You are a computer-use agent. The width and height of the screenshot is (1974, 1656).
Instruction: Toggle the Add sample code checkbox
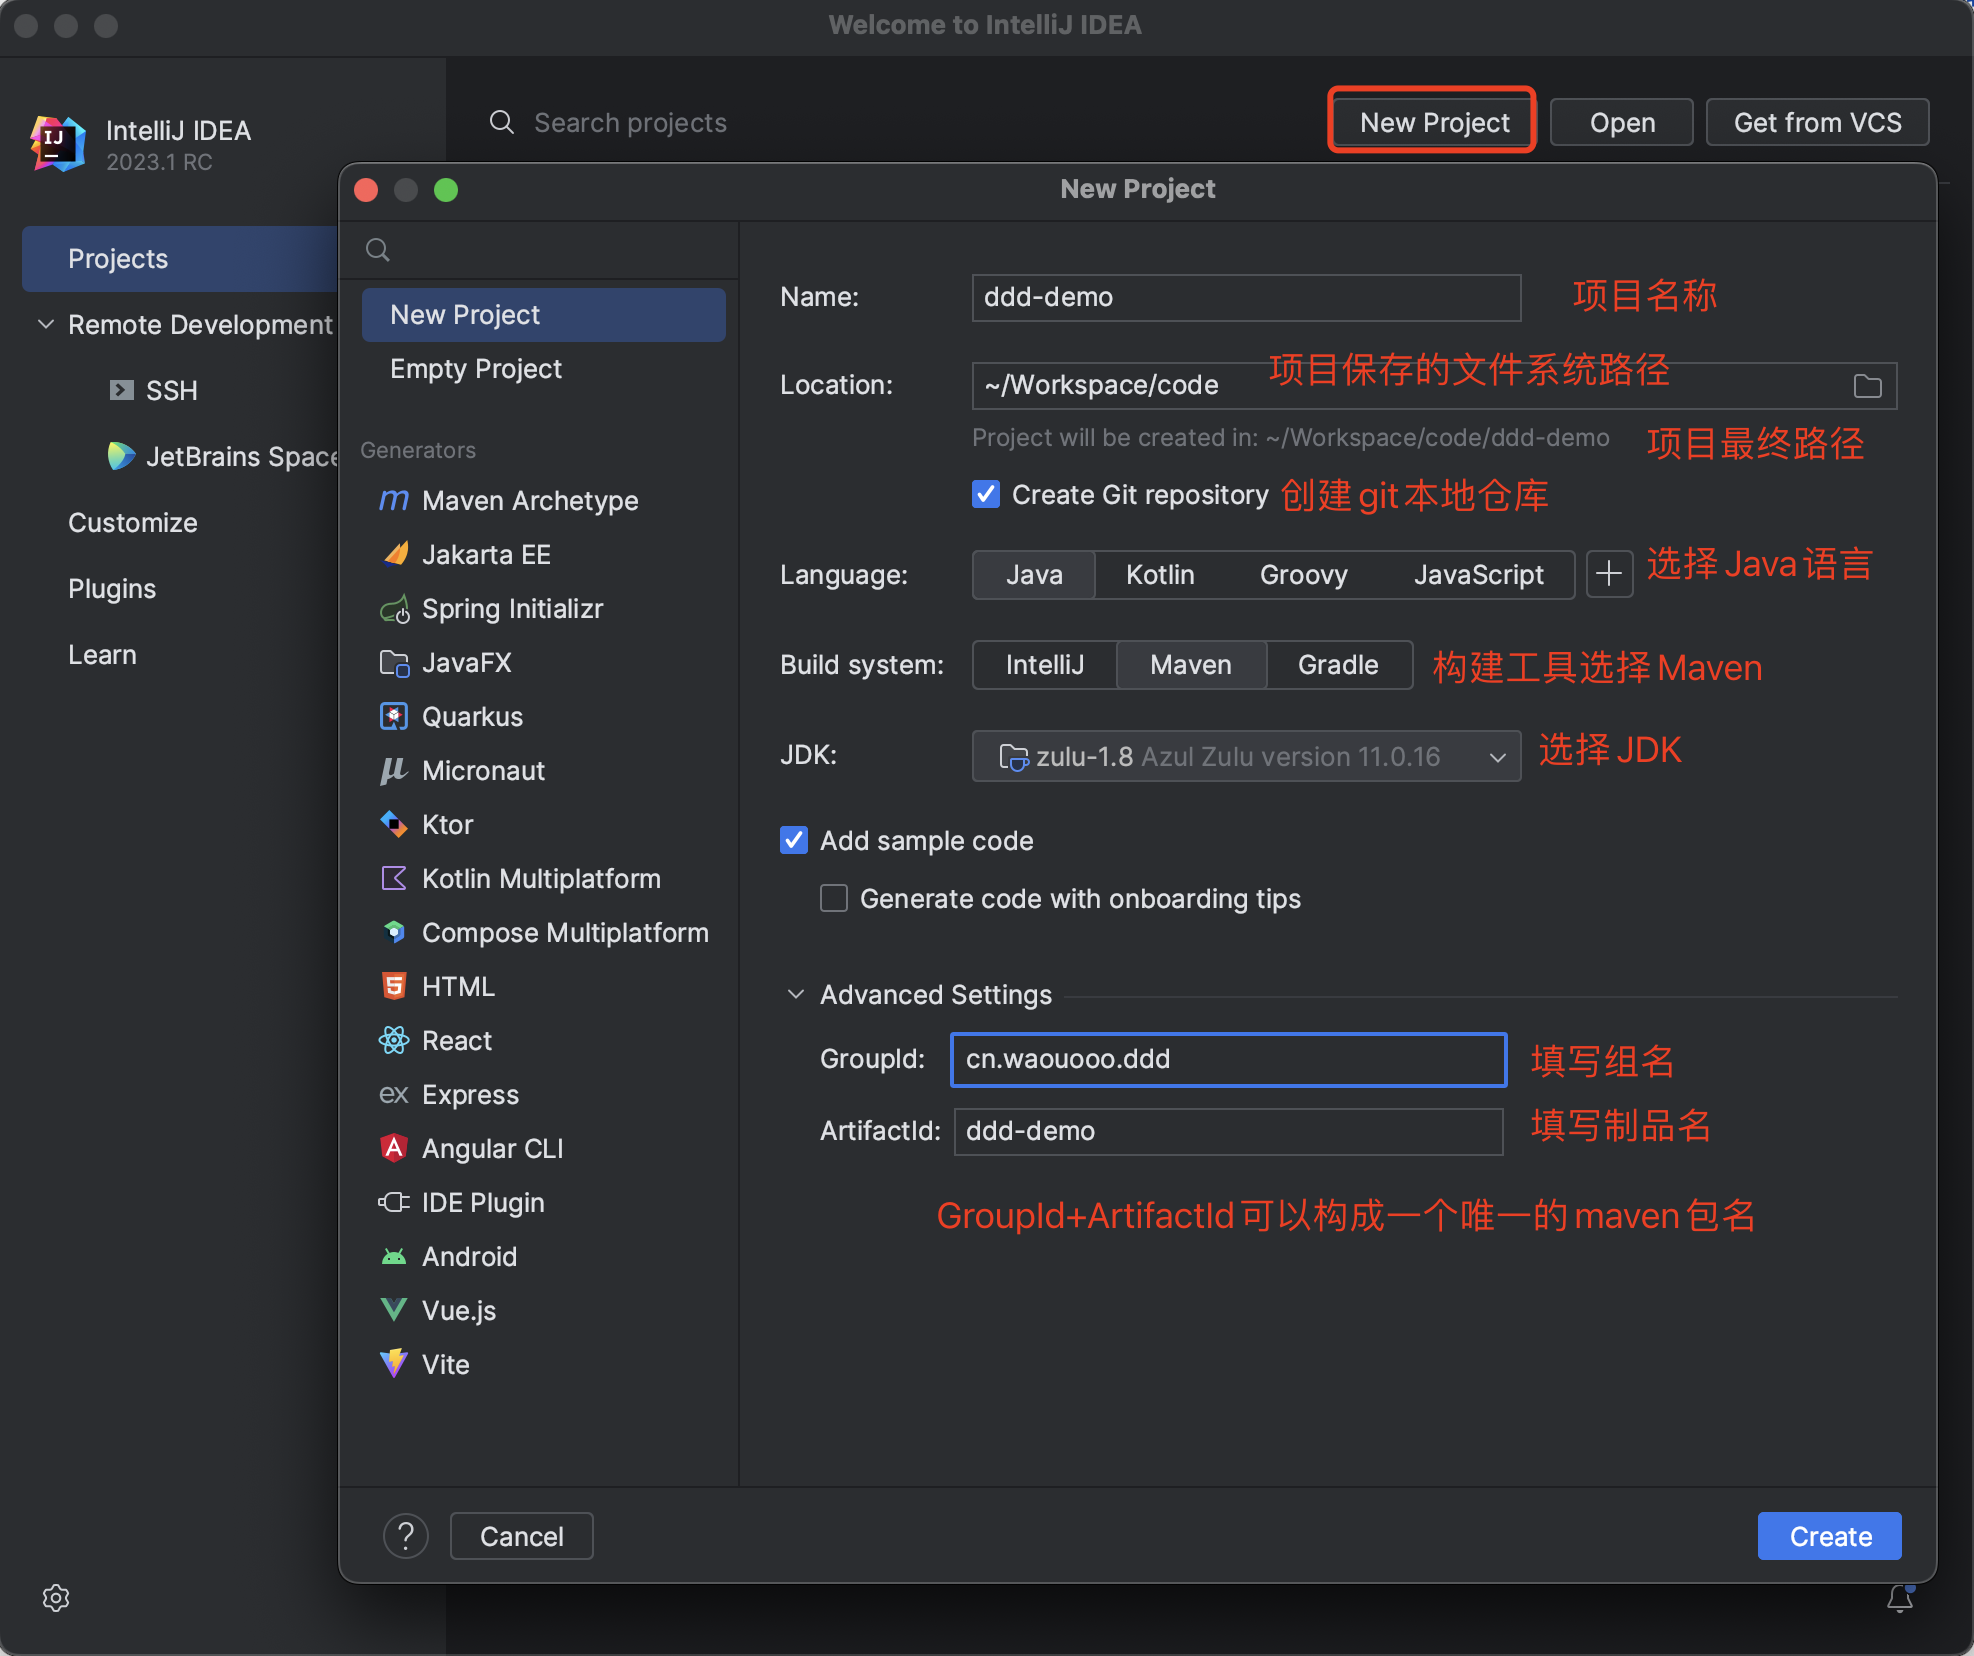[x=794, y=840]
